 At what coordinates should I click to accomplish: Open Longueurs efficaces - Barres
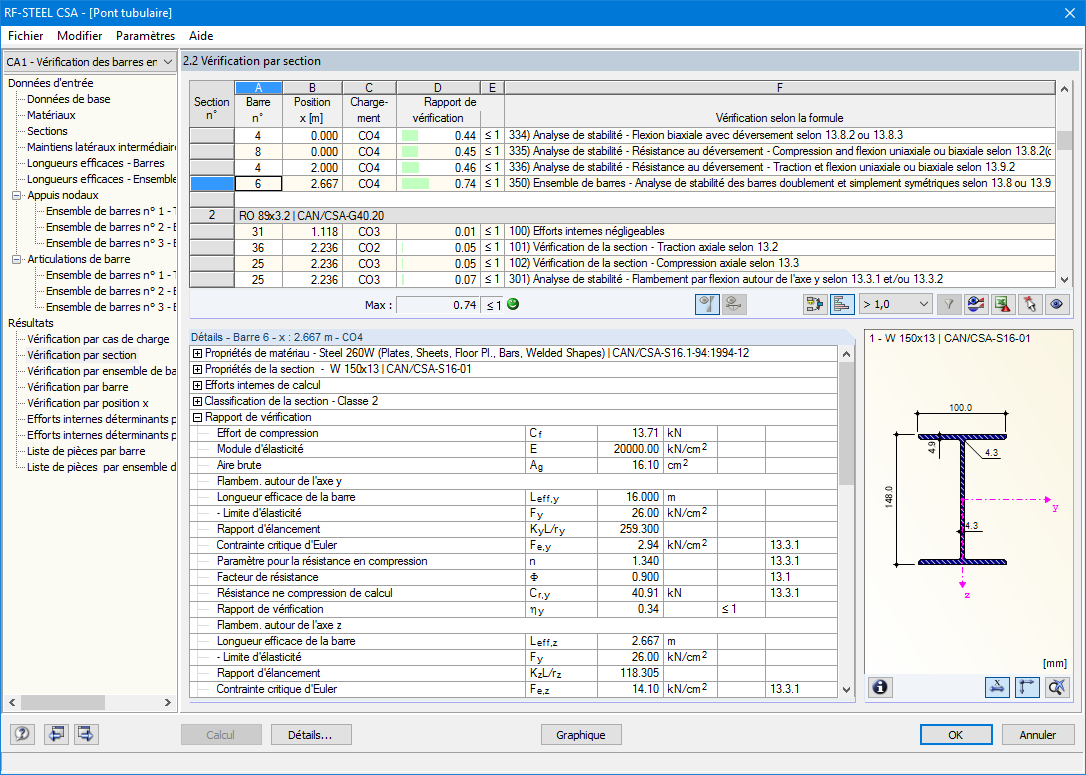coord(96,163)
